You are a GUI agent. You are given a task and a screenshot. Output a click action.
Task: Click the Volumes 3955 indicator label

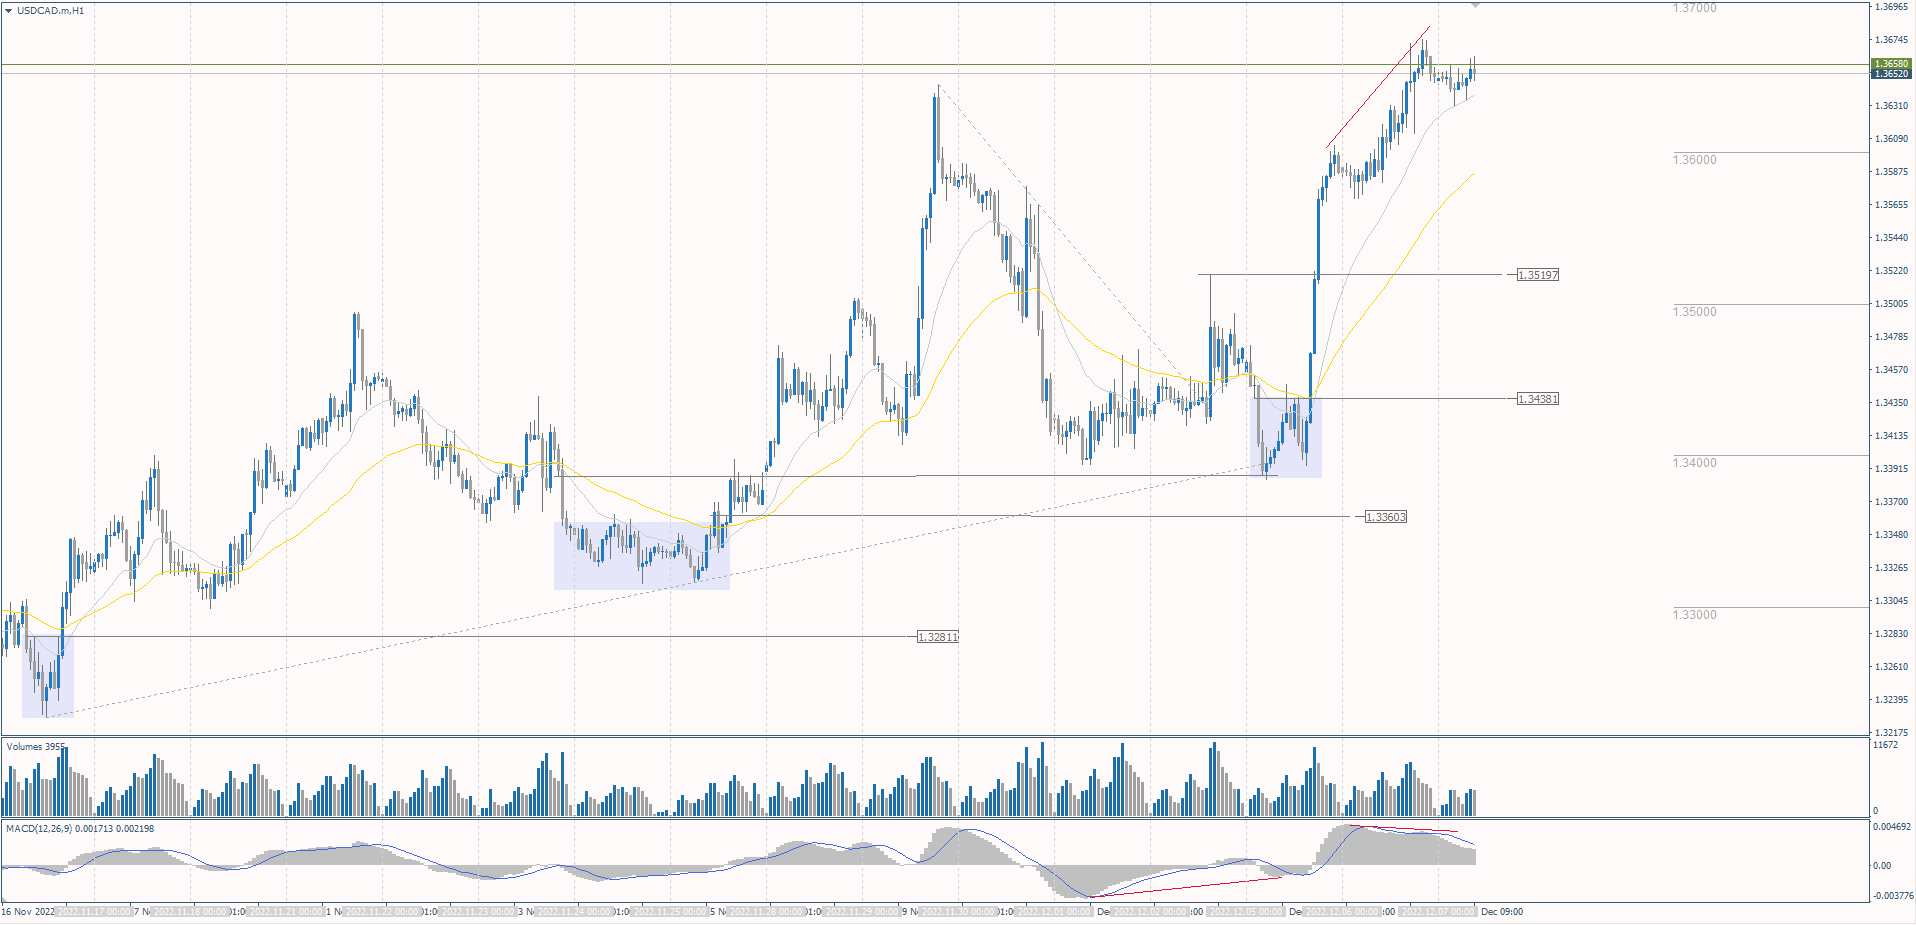(x=35, y=747)
